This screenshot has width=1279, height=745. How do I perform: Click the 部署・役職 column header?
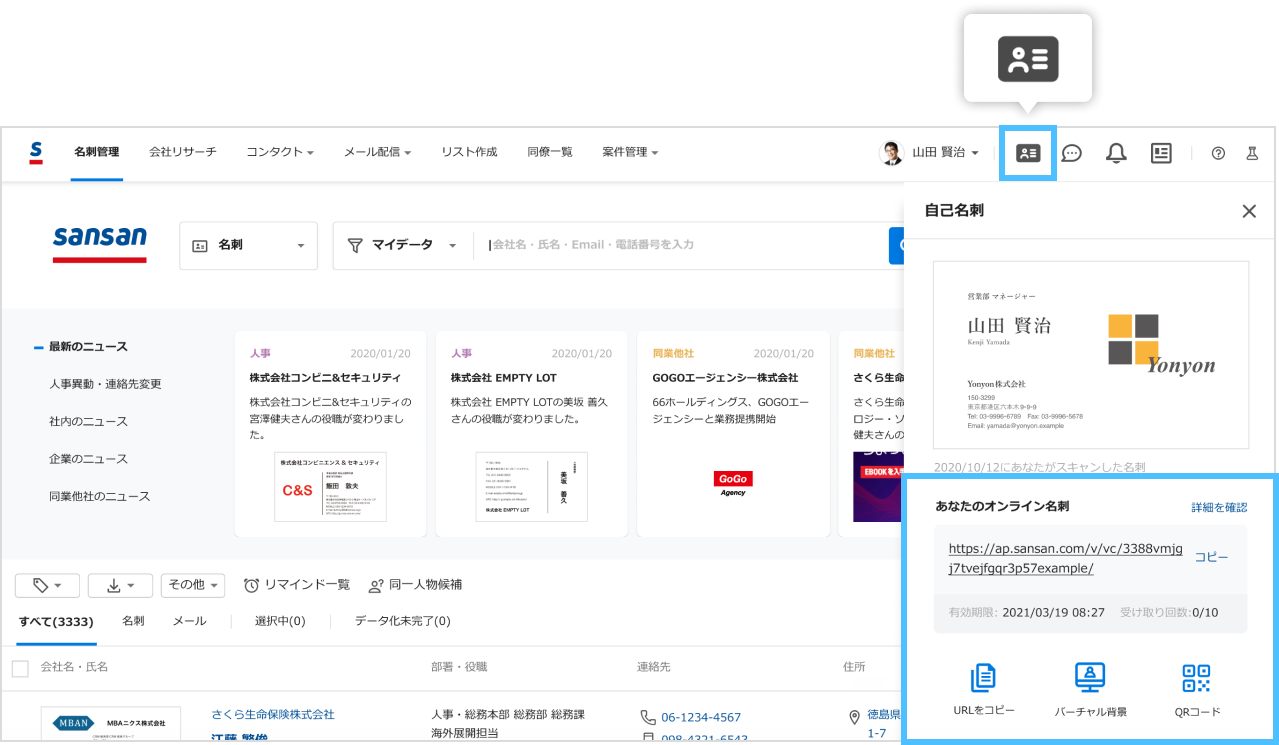click(x=459, y=667)
